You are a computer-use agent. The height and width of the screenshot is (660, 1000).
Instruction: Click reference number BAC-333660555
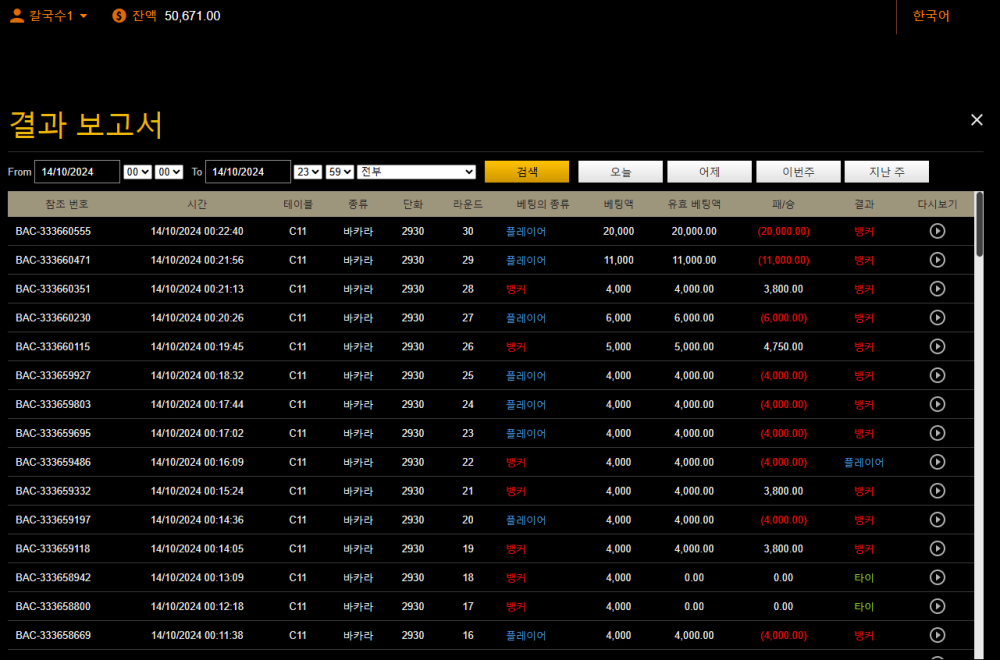53,231
